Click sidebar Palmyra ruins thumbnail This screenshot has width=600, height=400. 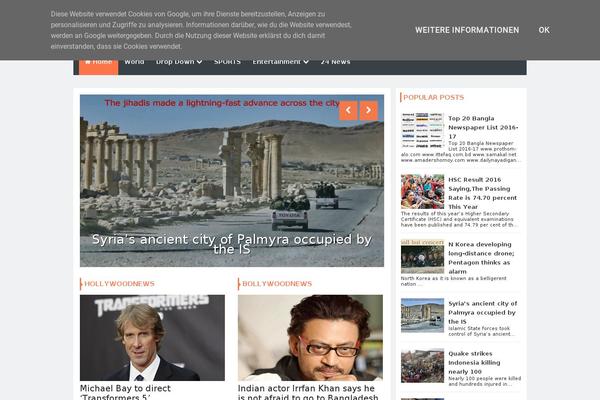coord(422,315)
